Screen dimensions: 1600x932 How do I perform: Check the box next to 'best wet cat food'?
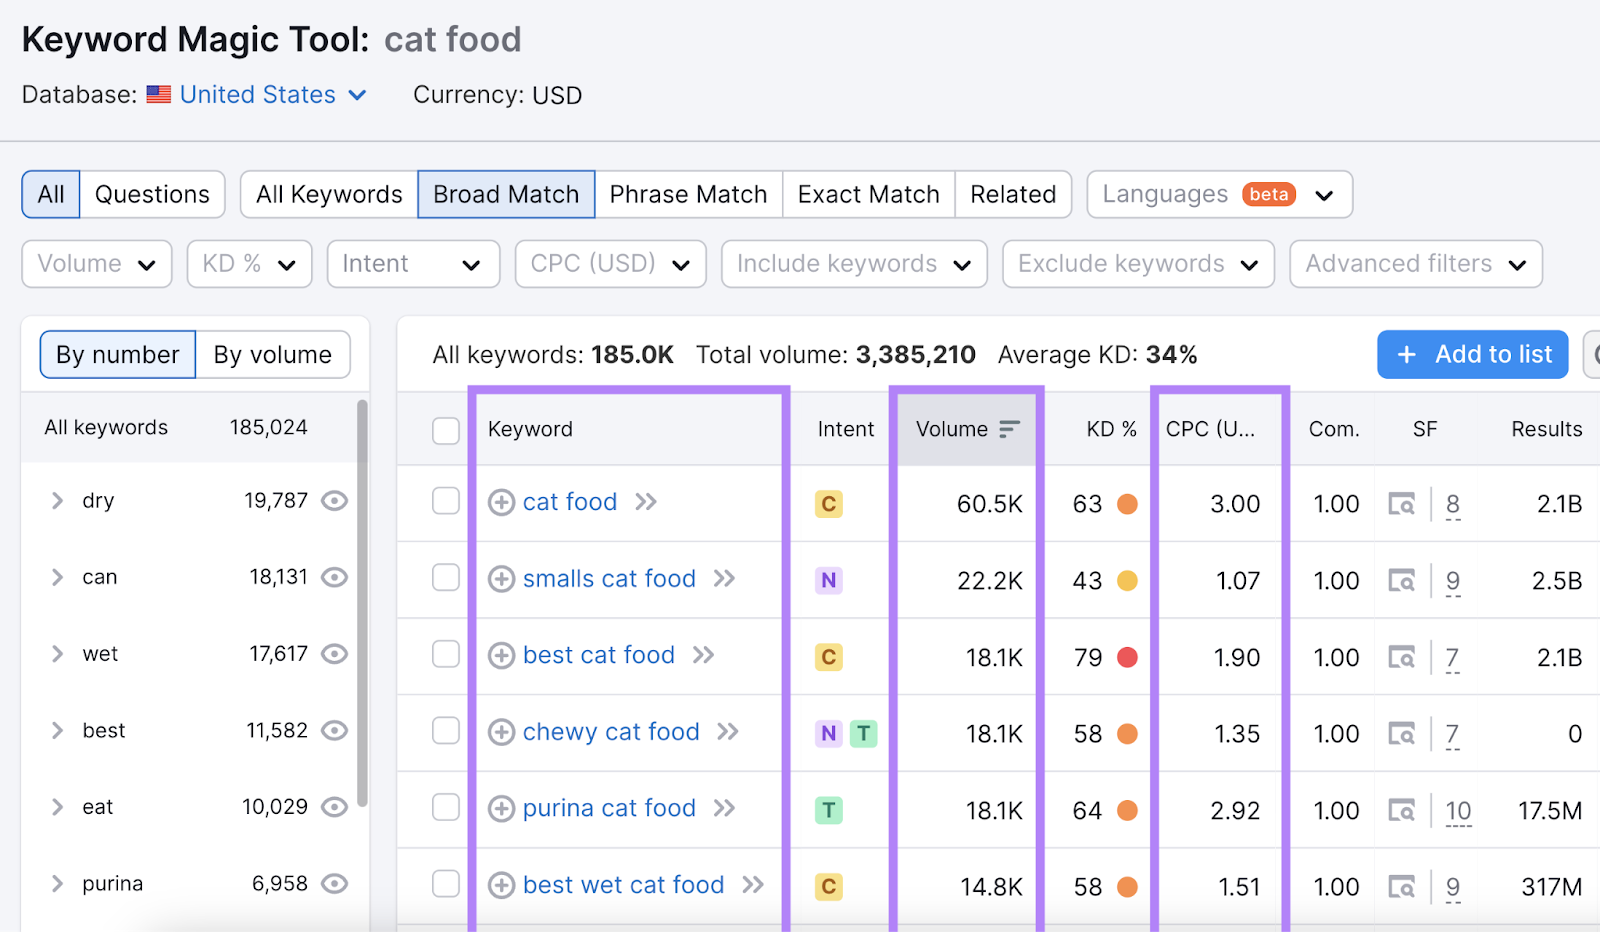(x=445, y=885)
